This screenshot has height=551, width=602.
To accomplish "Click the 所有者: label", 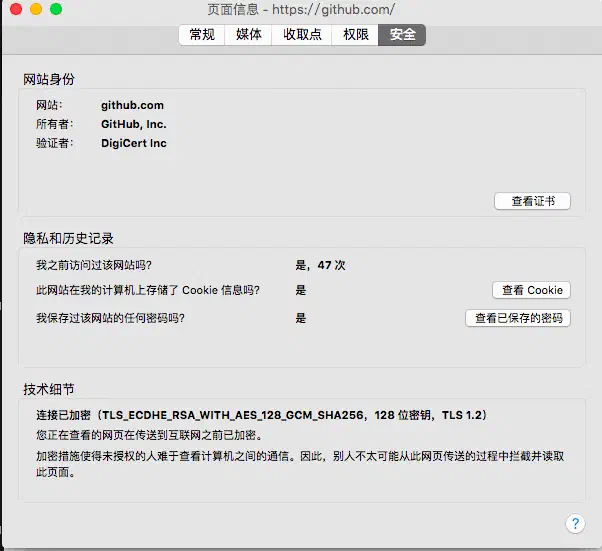I will click(x=55, y=124).
